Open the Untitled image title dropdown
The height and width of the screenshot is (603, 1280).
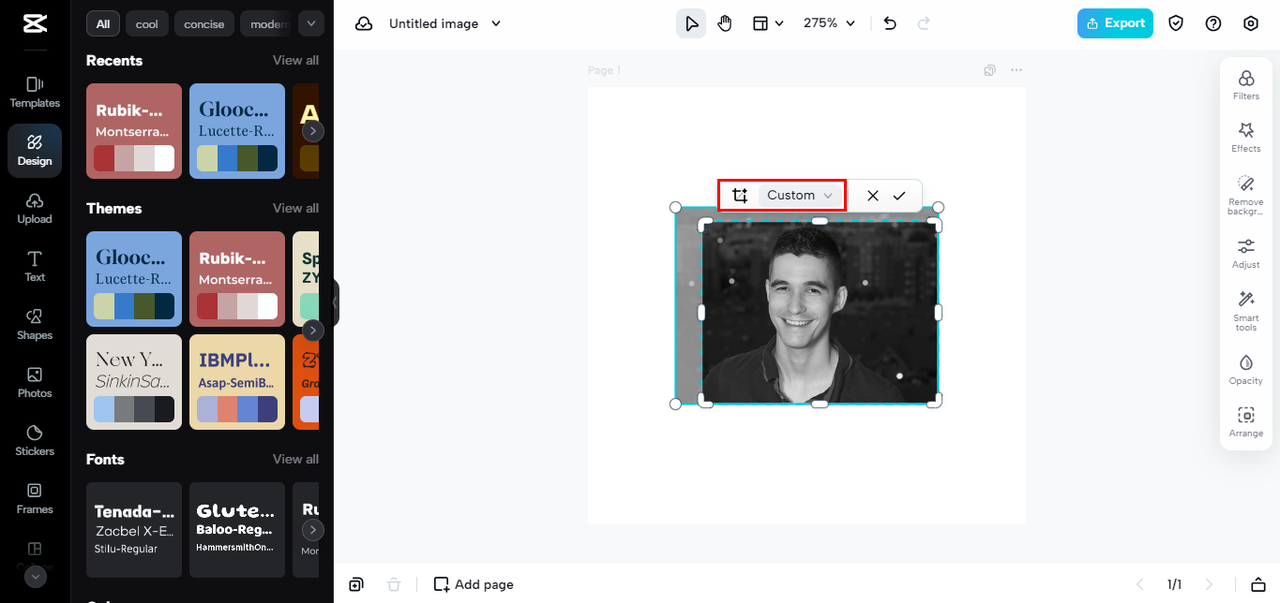tap(445, 23)
